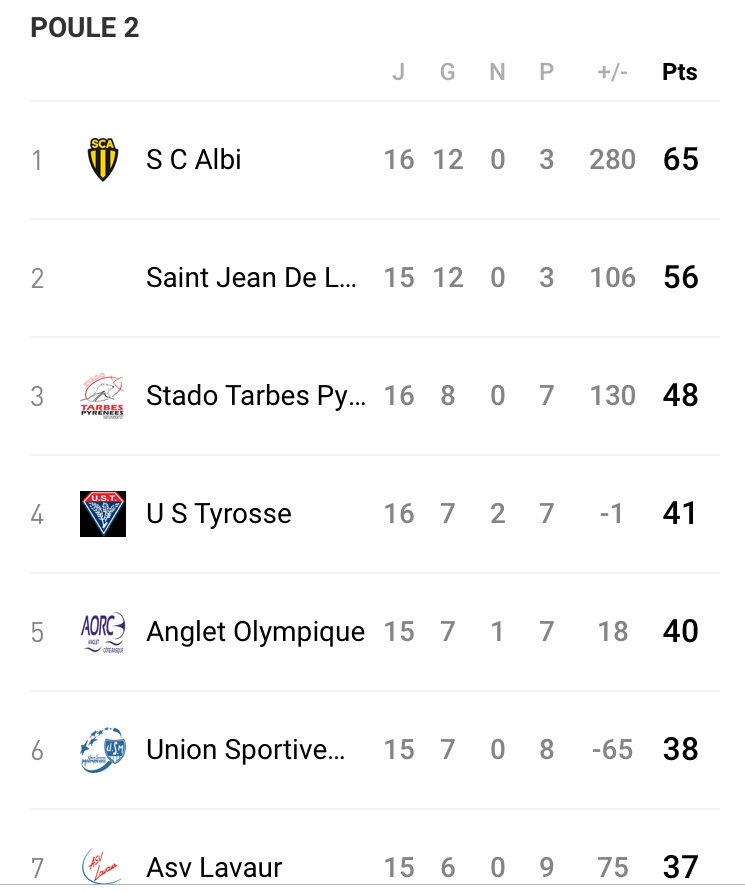Click the S C Albi club logo
The image size is (745, 893).
pyautogui.click(x=102, y=160)
